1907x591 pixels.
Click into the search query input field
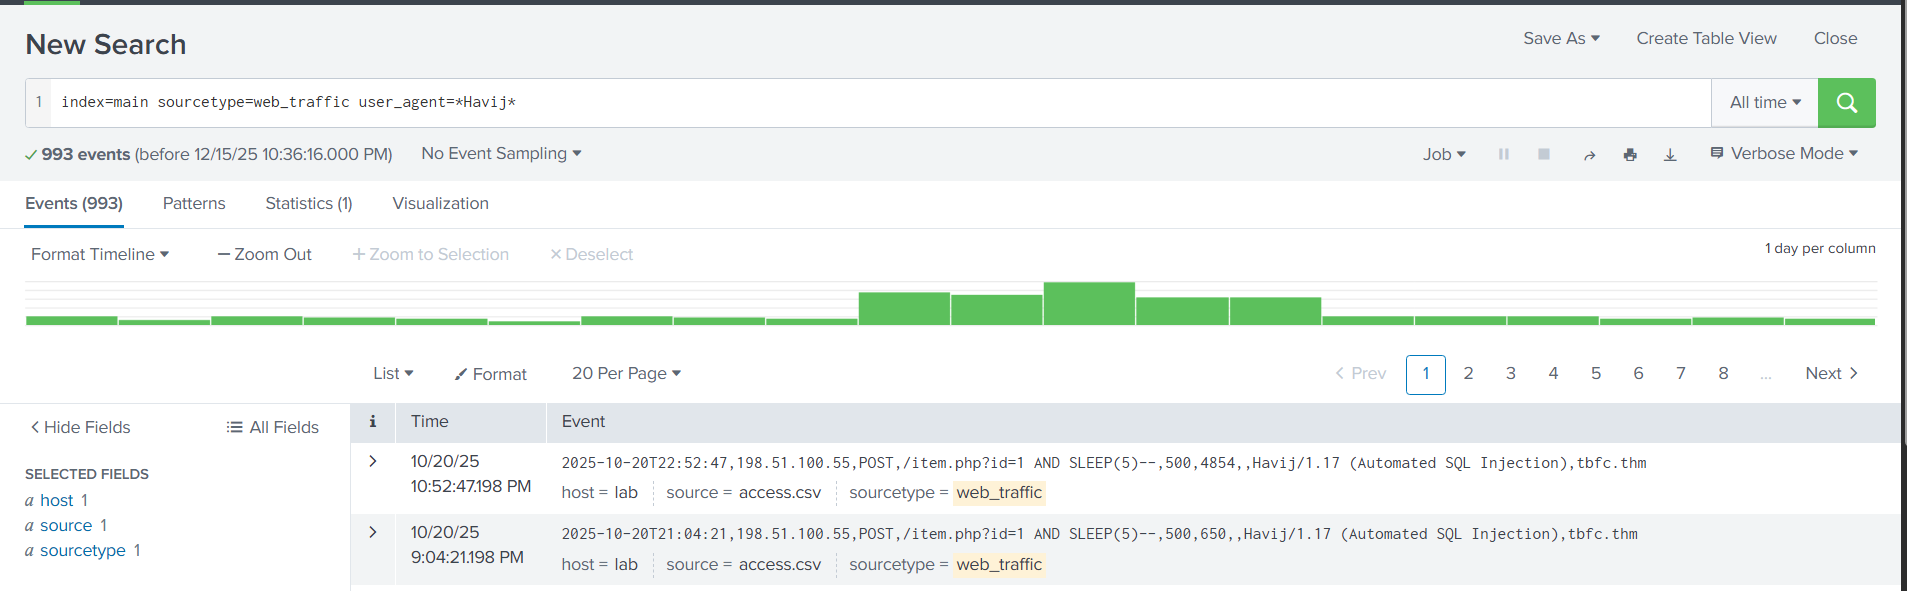(880, 103)
